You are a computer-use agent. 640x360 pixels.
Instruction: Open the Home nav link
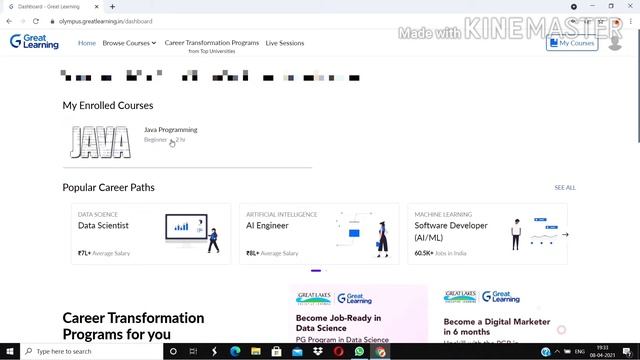pos(87,43)
